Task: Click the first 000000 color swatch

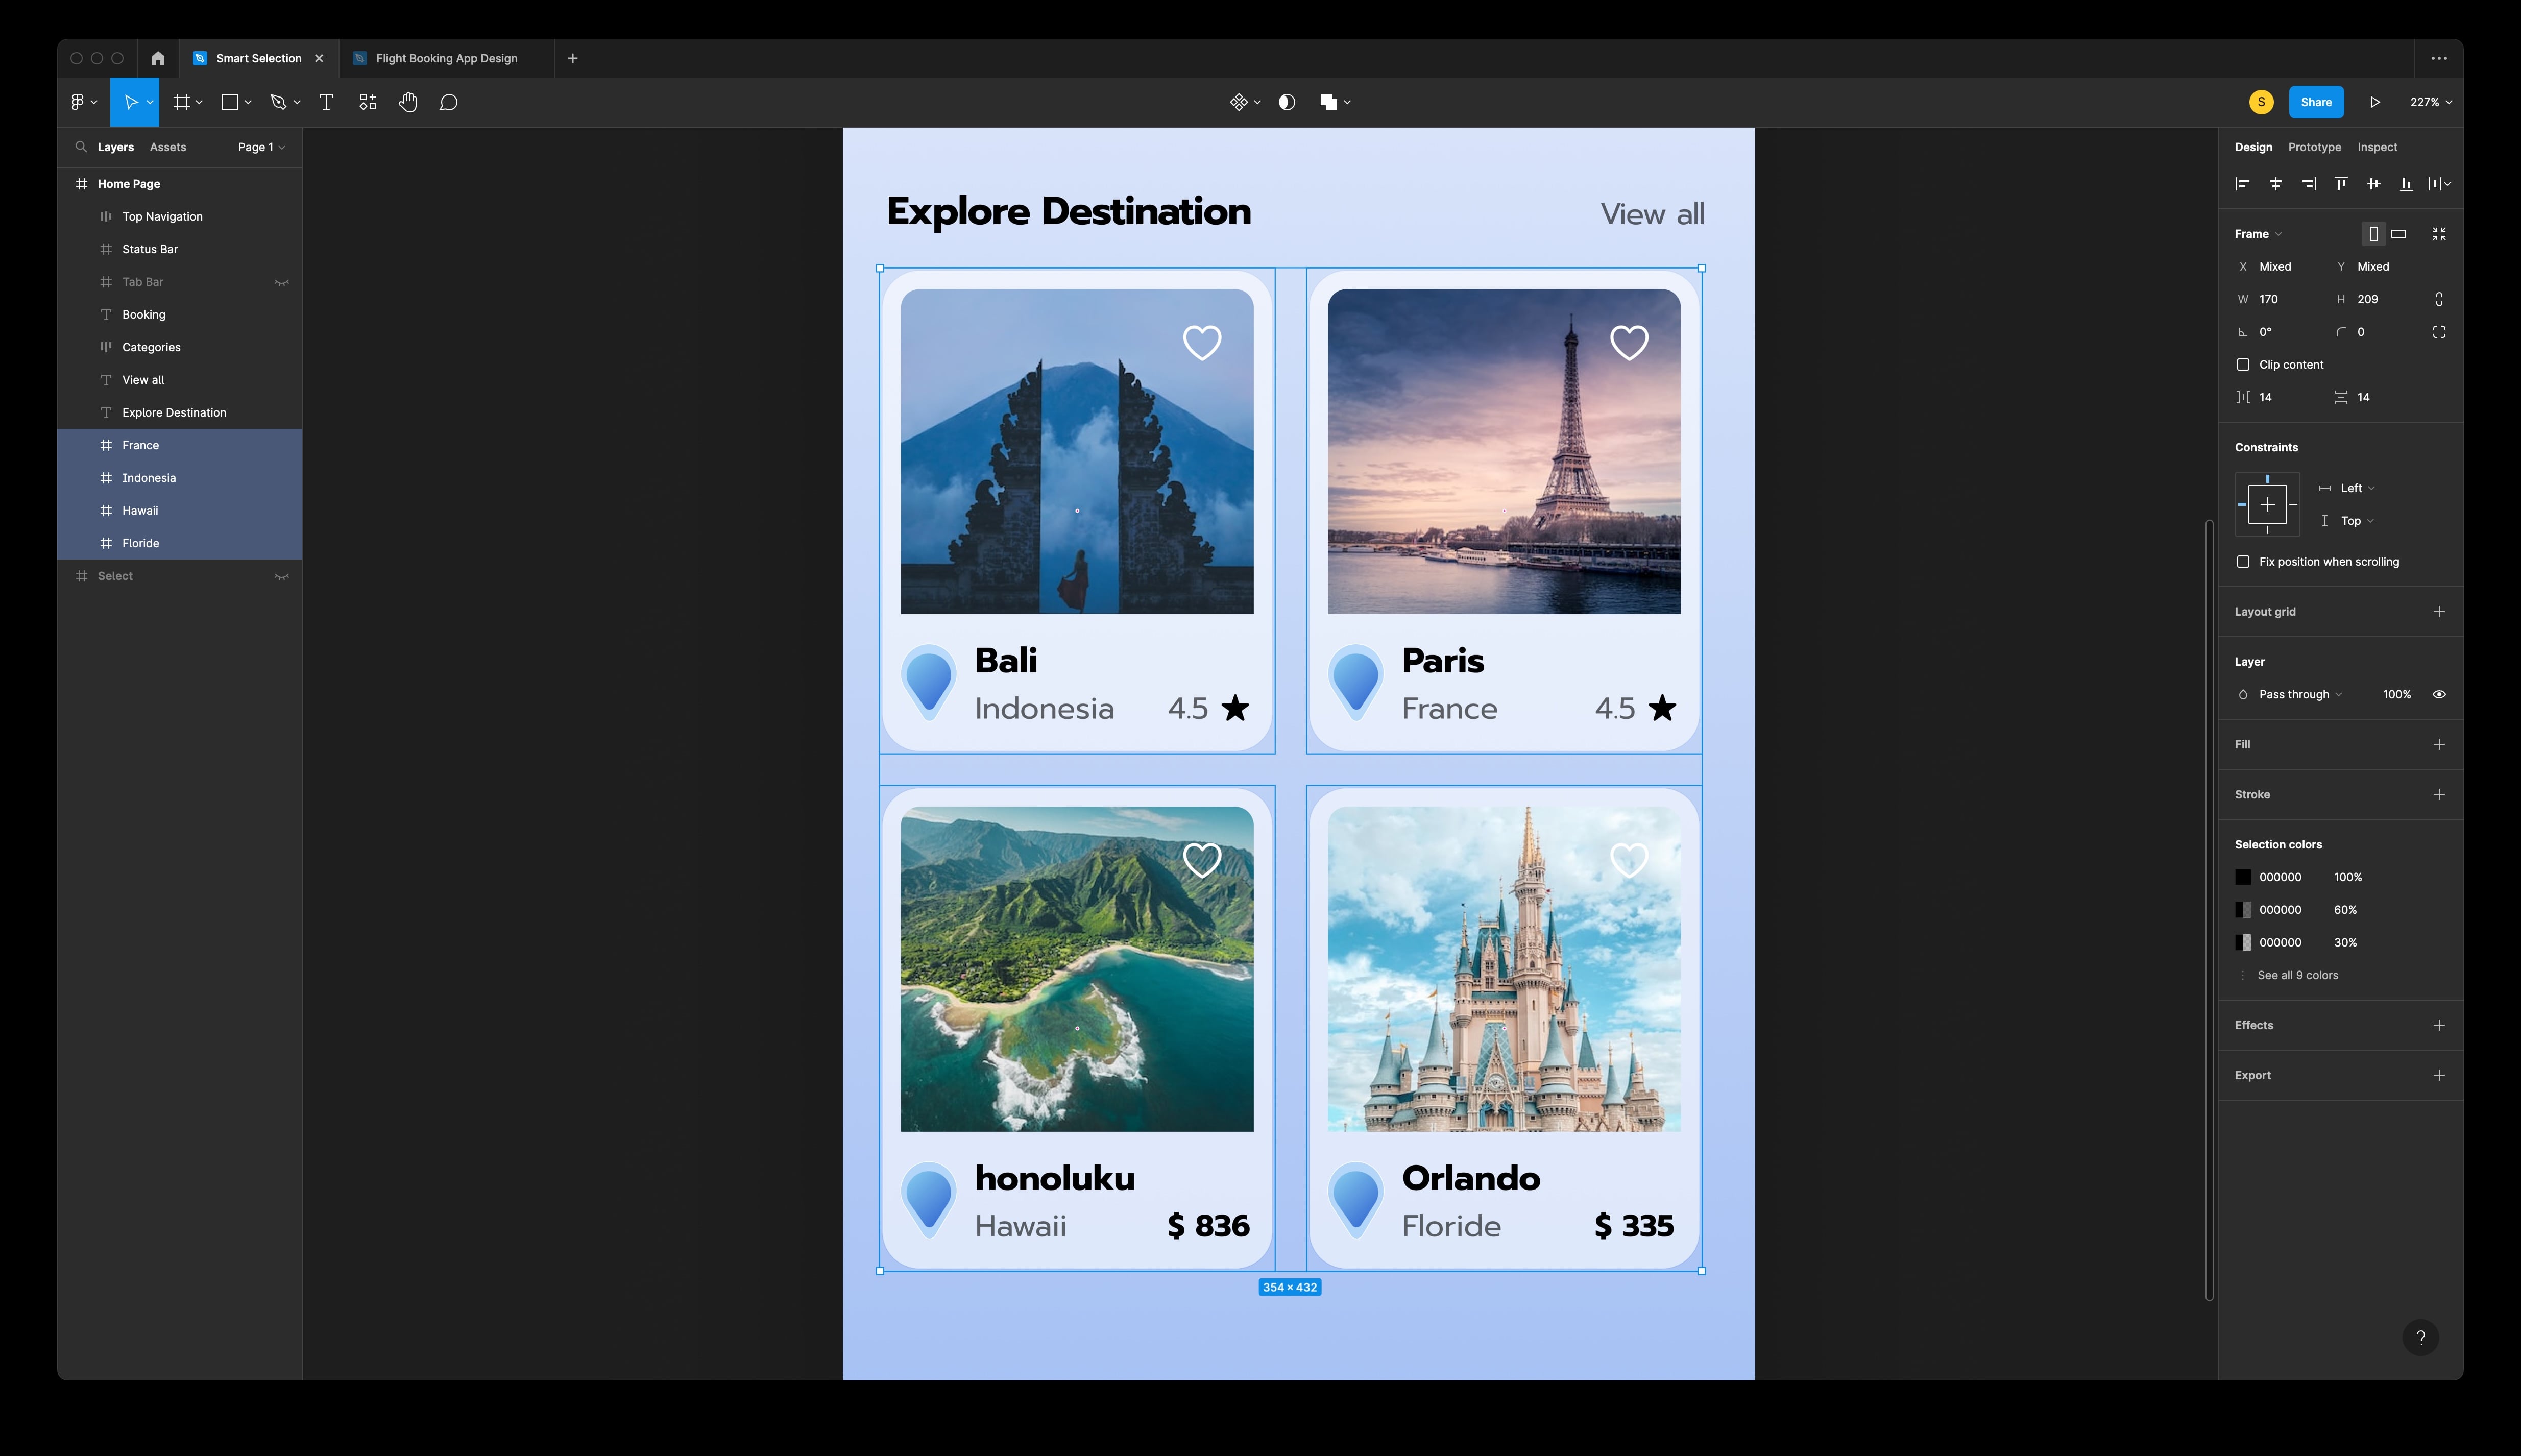Action: 2243,878
